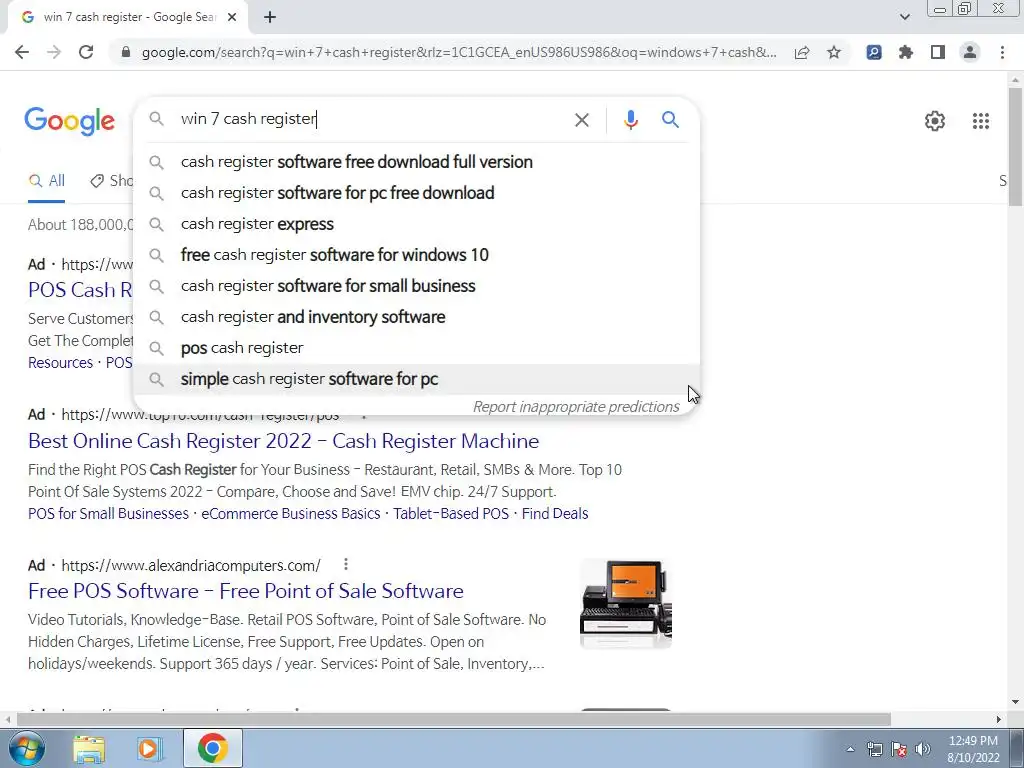The image size is (1024, 768).
Task: Open site info via the padlock icon
Action: tap(126, 52)
